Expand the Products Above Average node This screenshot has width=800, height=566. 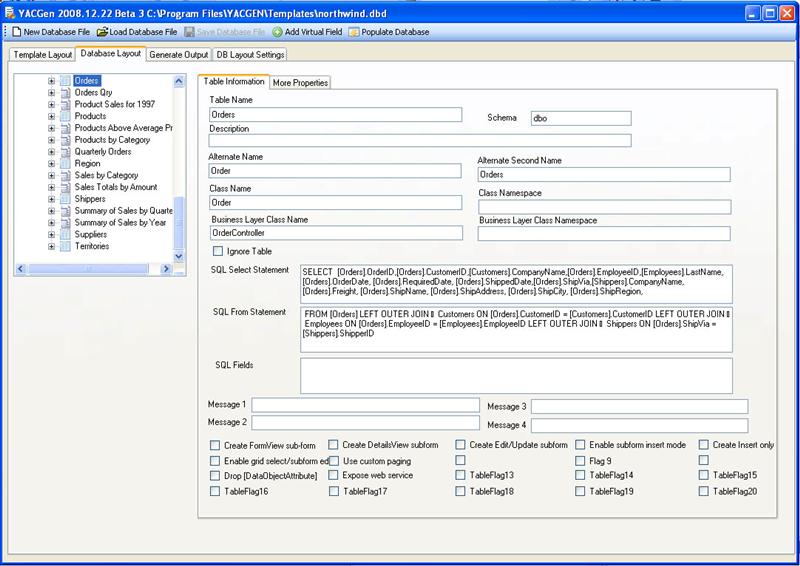coord(51,128)
